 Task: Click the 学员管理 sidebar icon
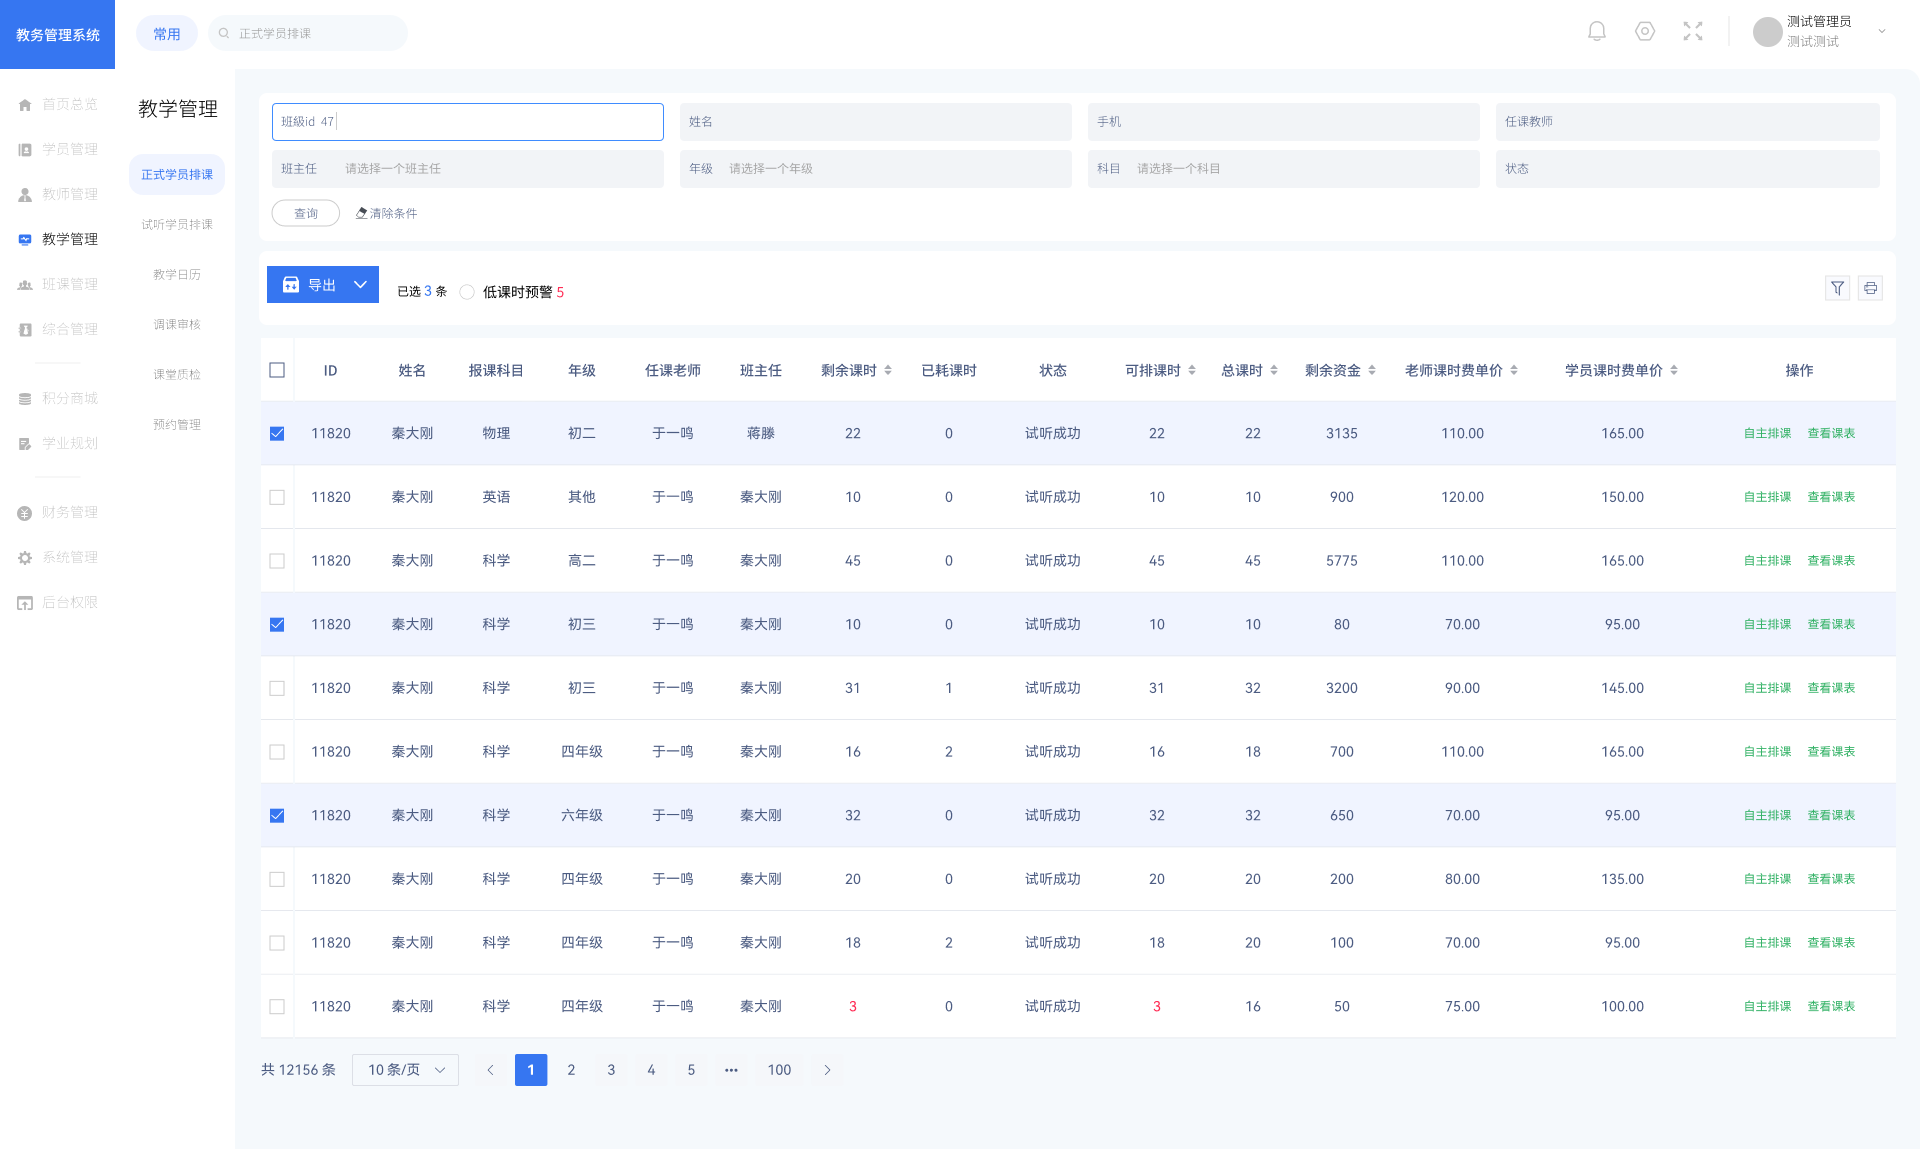point(25,149)
